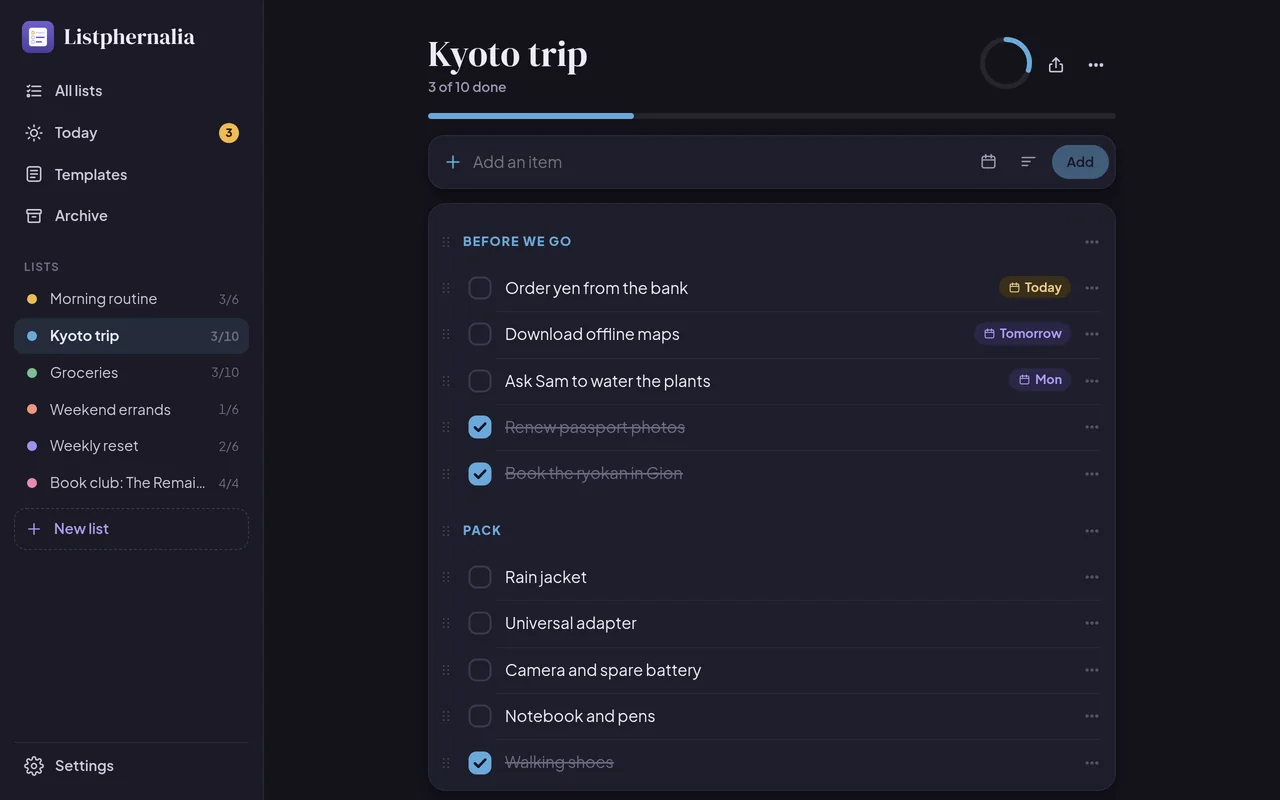Viewport: 1280px width, 800px height.
Task: Click the plus icon beside Add an item
Action: (453, 162)
